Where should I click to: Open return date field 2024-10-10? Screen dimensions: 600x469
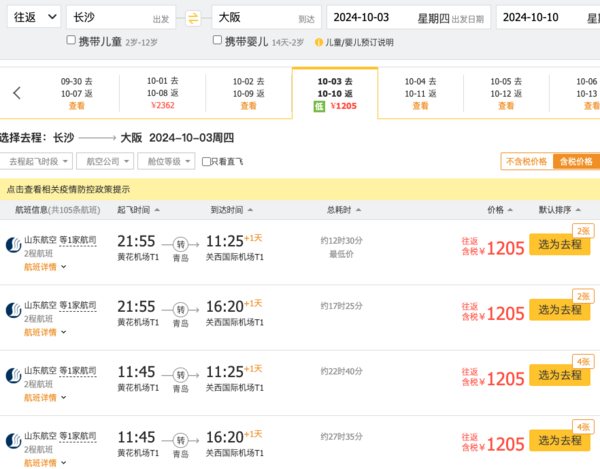pos(548,17)
